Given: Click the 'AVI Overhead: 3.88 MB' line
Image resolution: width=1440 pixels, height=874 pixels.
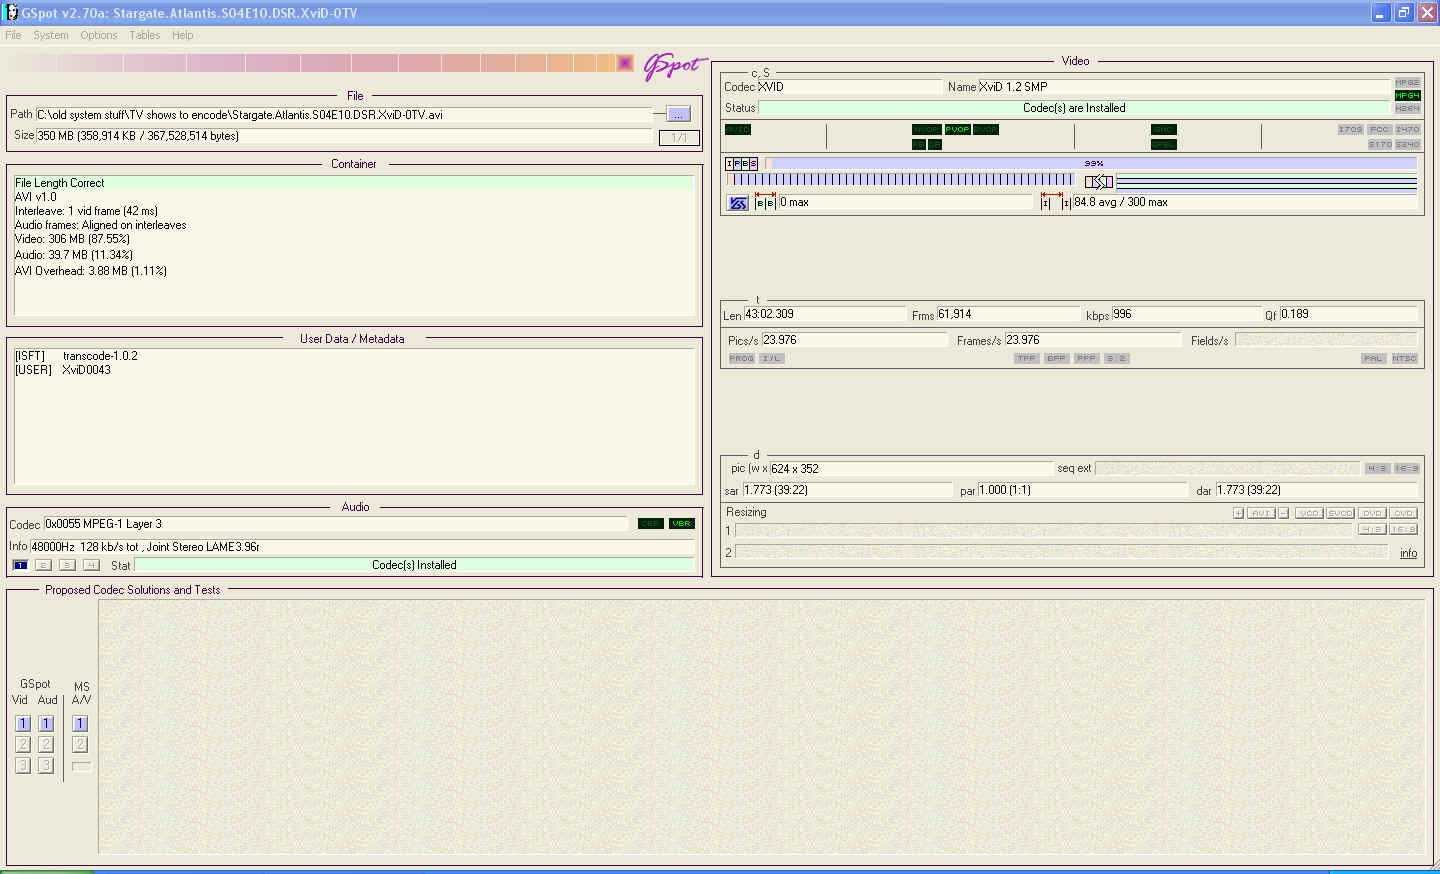Looking at the screenshot, I should coord(91,271).
